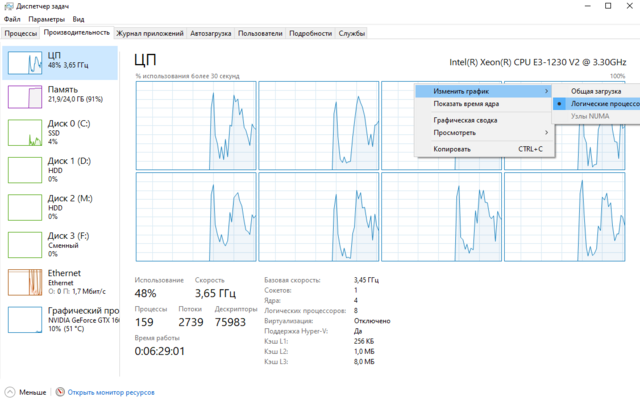Select Графическая сводка in context menu

pos(466,118)
